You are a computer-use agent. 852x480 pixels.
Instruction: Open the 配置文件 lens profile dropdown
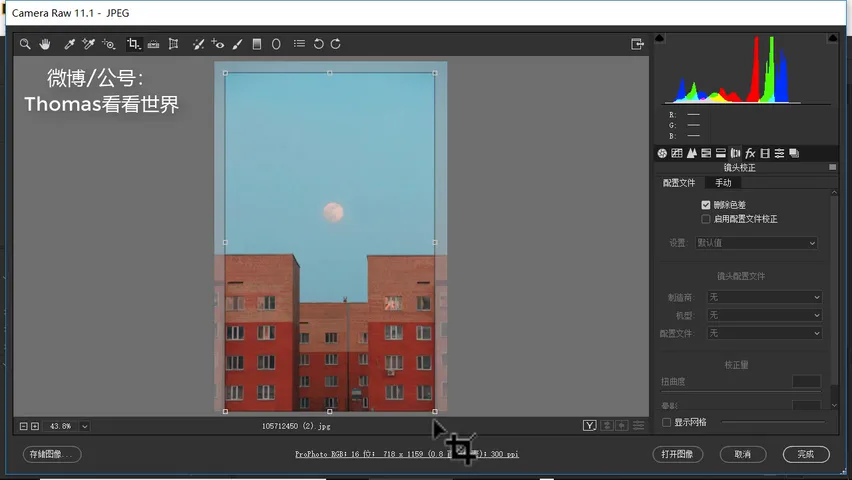click(765, 333)
